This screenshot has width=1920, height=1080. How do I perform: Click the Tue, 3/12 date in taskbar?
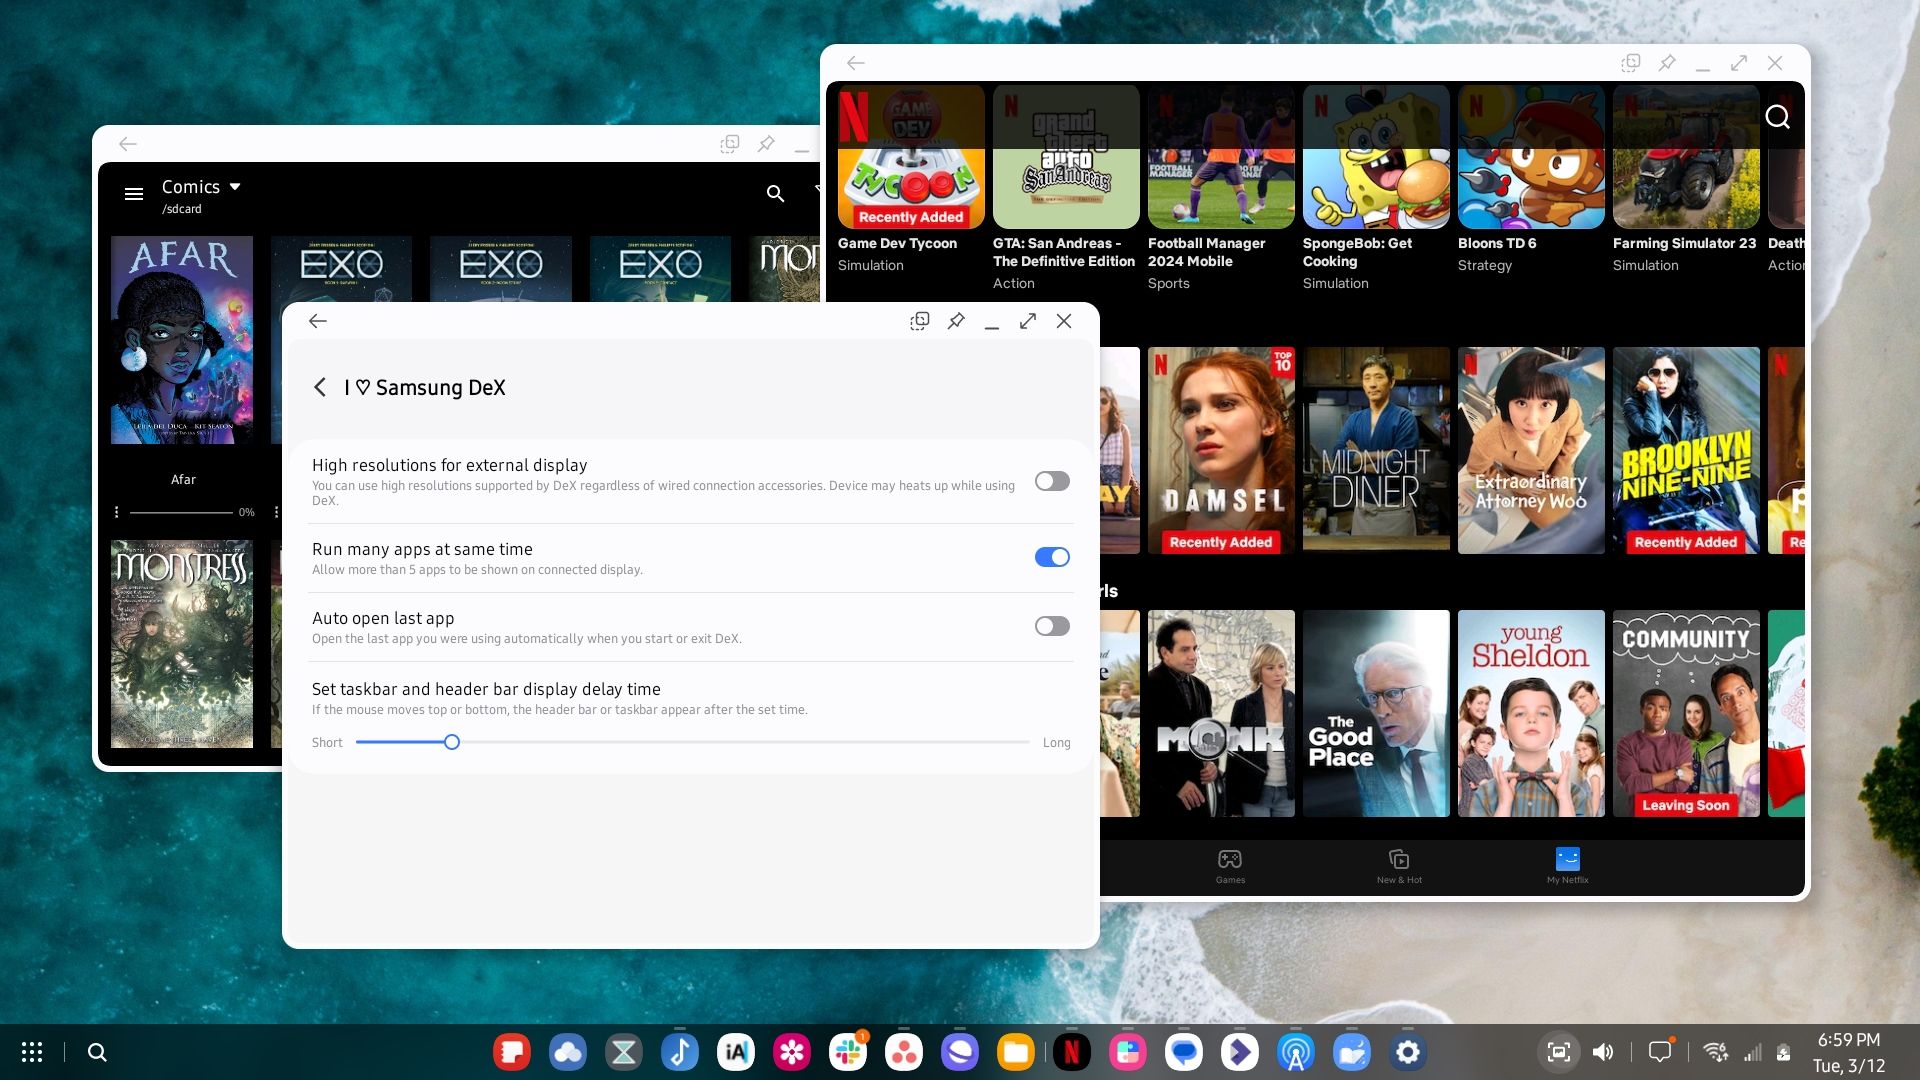1848,1066
